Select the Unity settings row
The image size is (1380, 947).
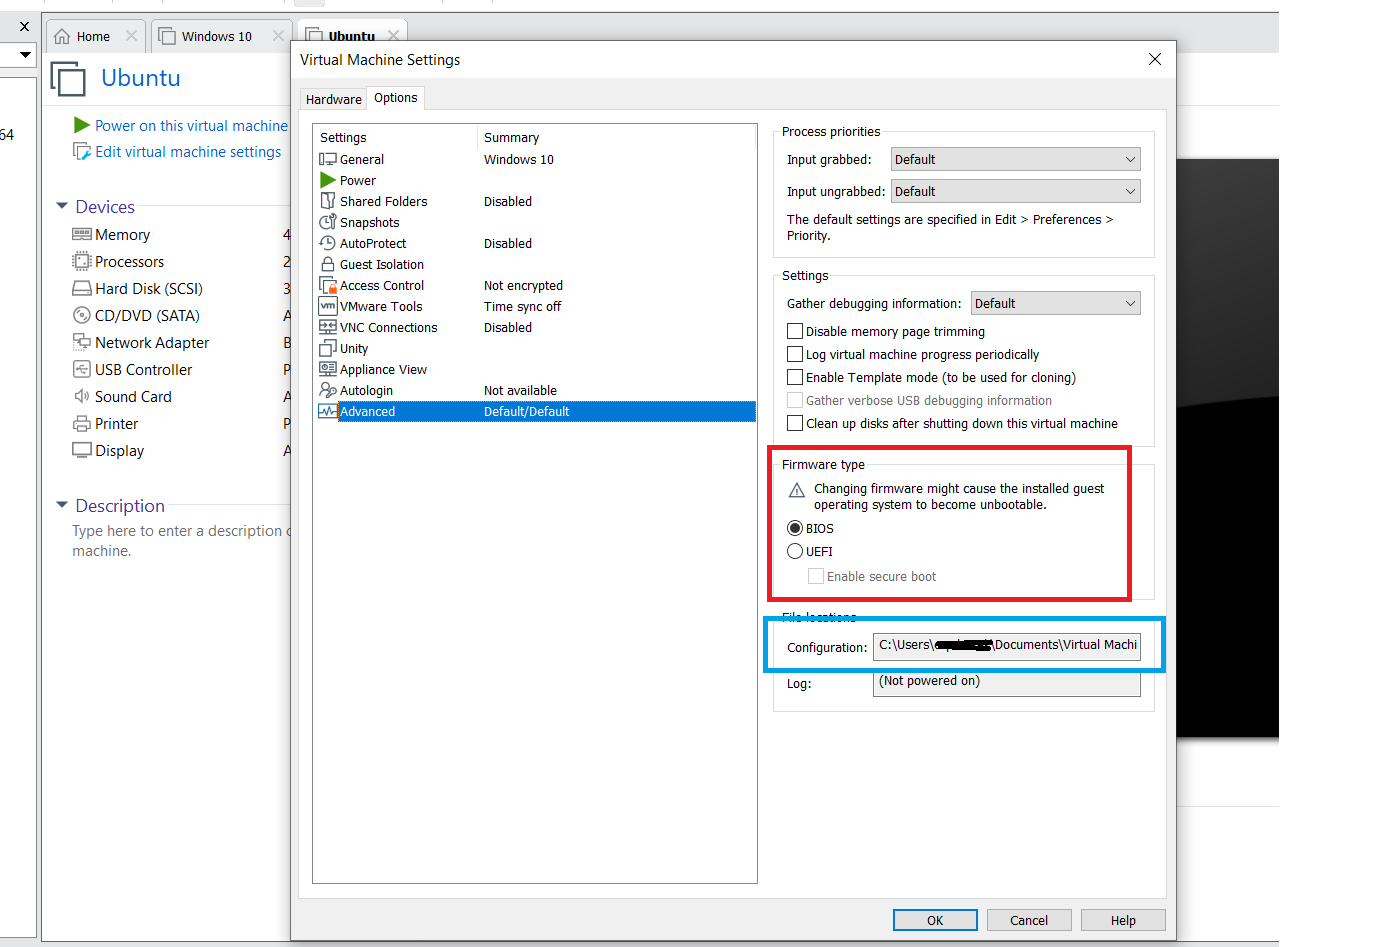(x=535, y=348)
